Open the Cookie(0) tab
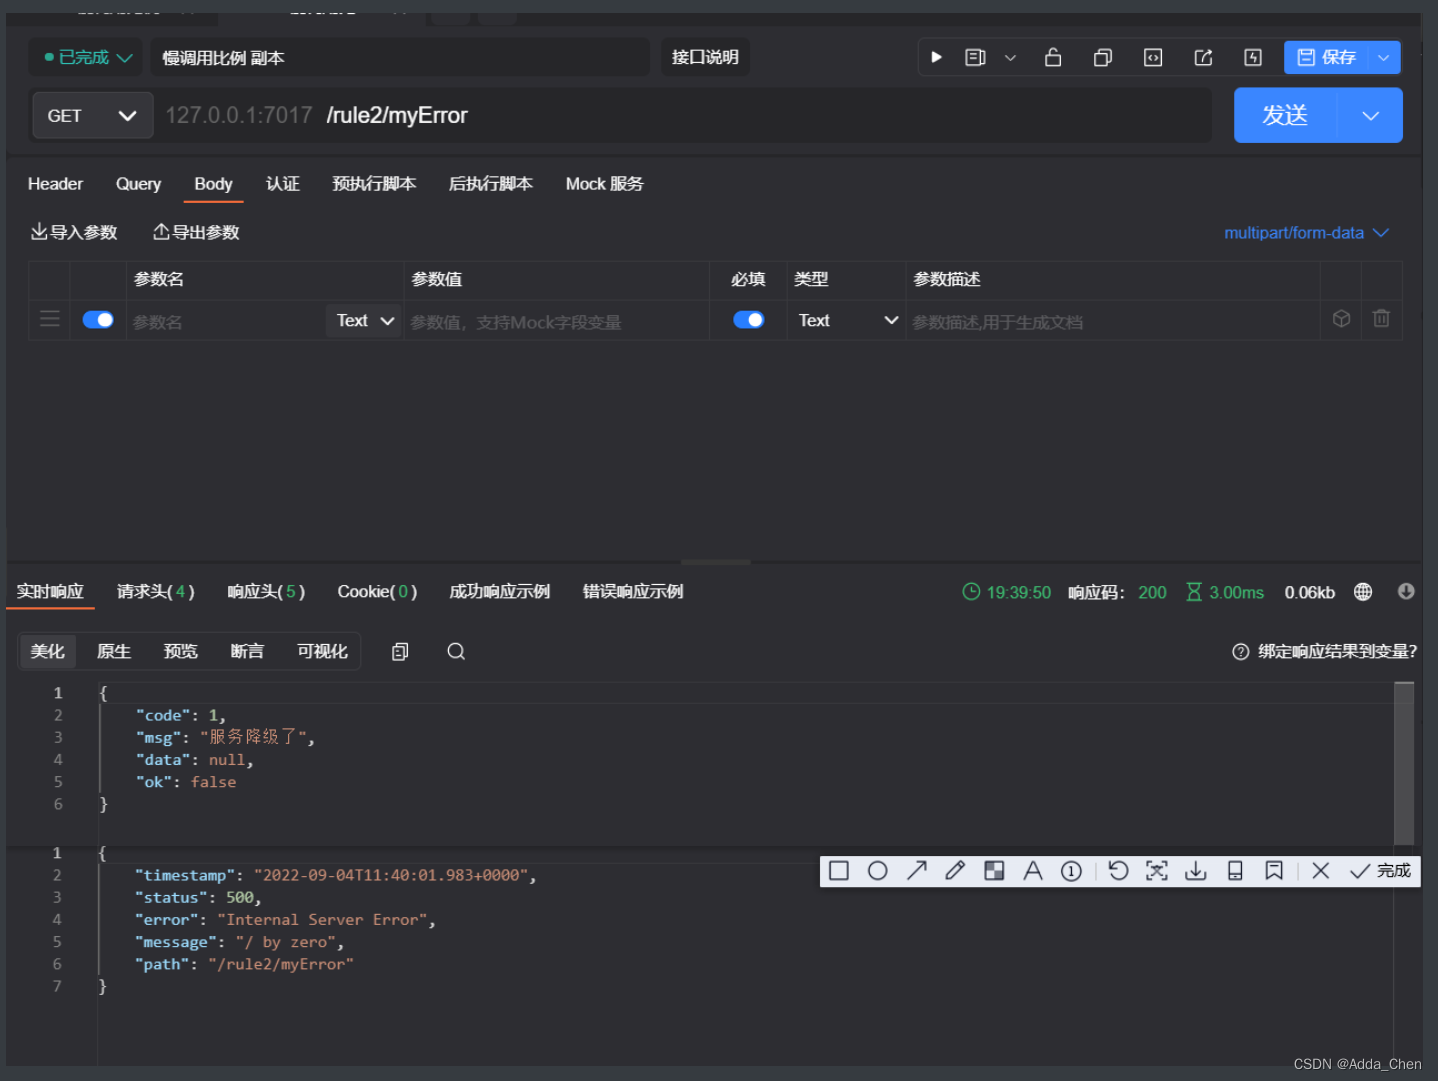 (377, 591)
